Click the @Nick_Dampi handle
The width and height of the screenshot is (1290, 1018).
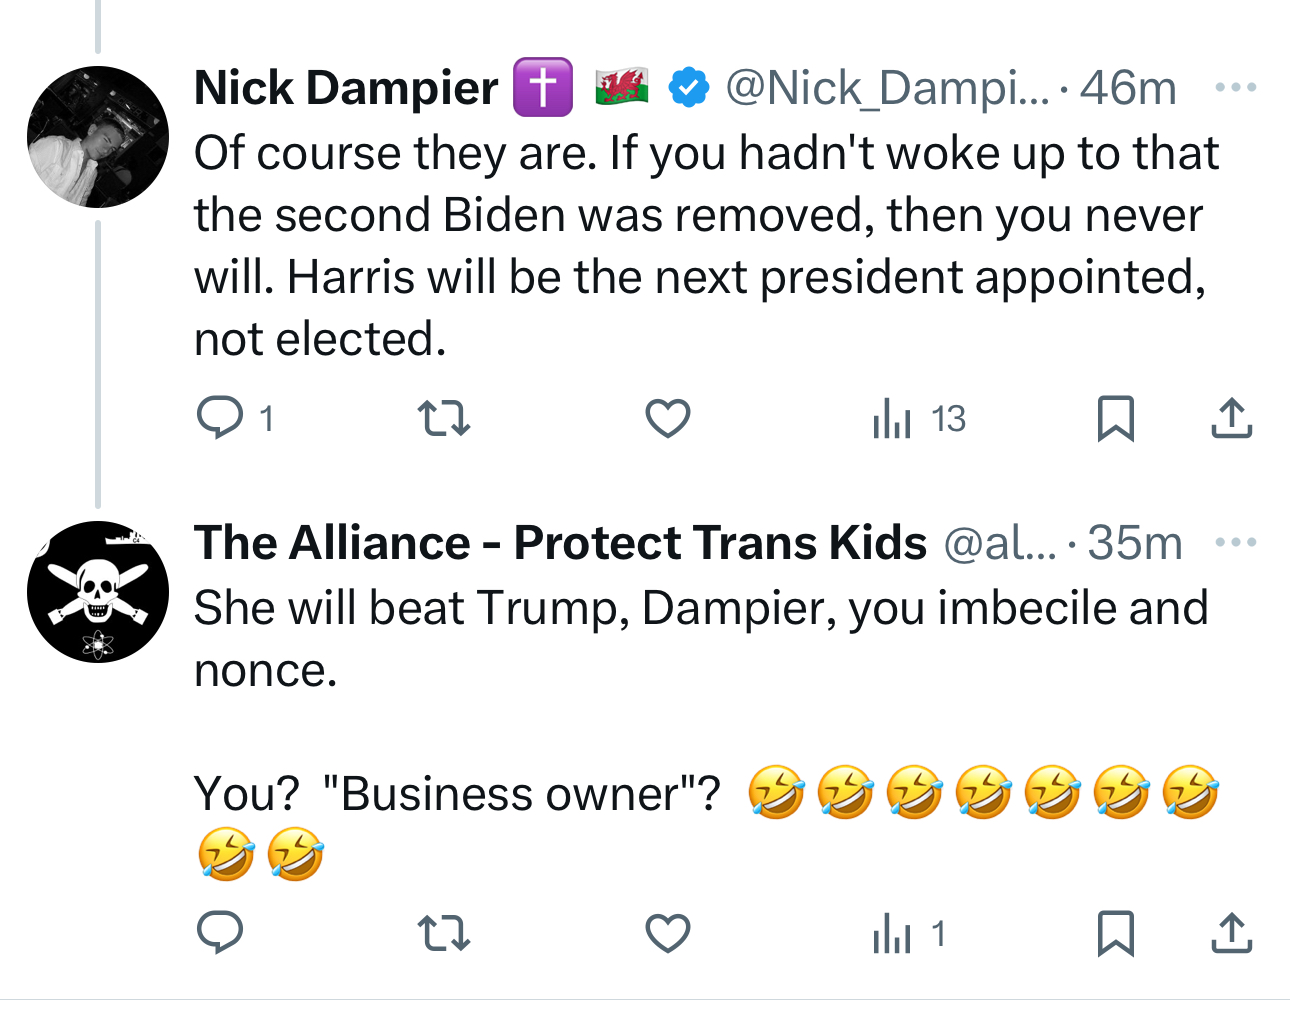[x=887, y=88]
